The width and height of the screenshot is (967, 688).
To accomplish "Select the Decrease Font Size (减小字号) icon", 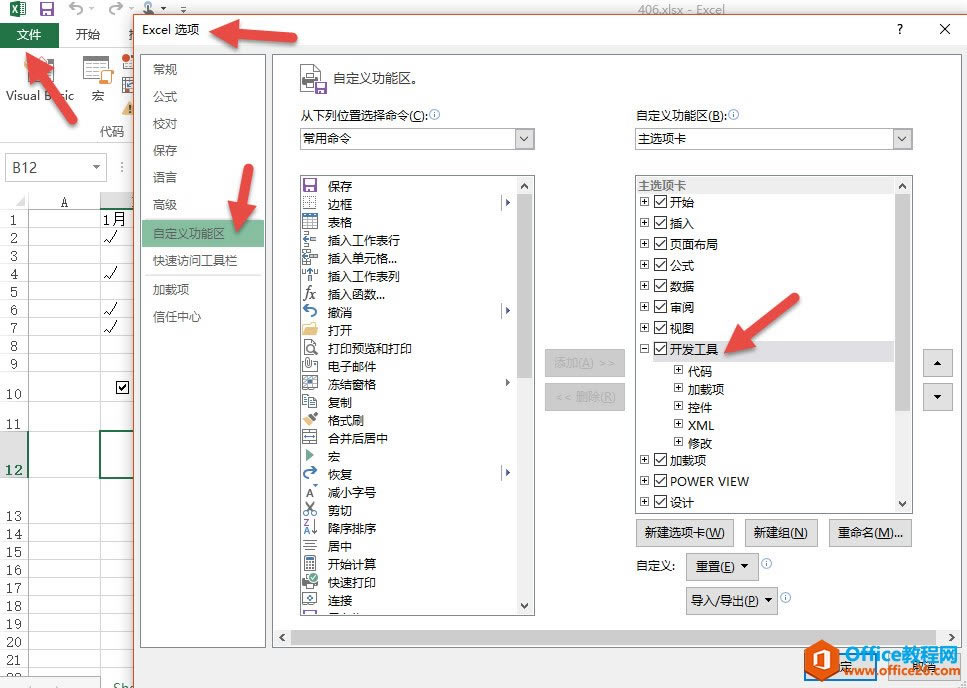I will (310, 492).
